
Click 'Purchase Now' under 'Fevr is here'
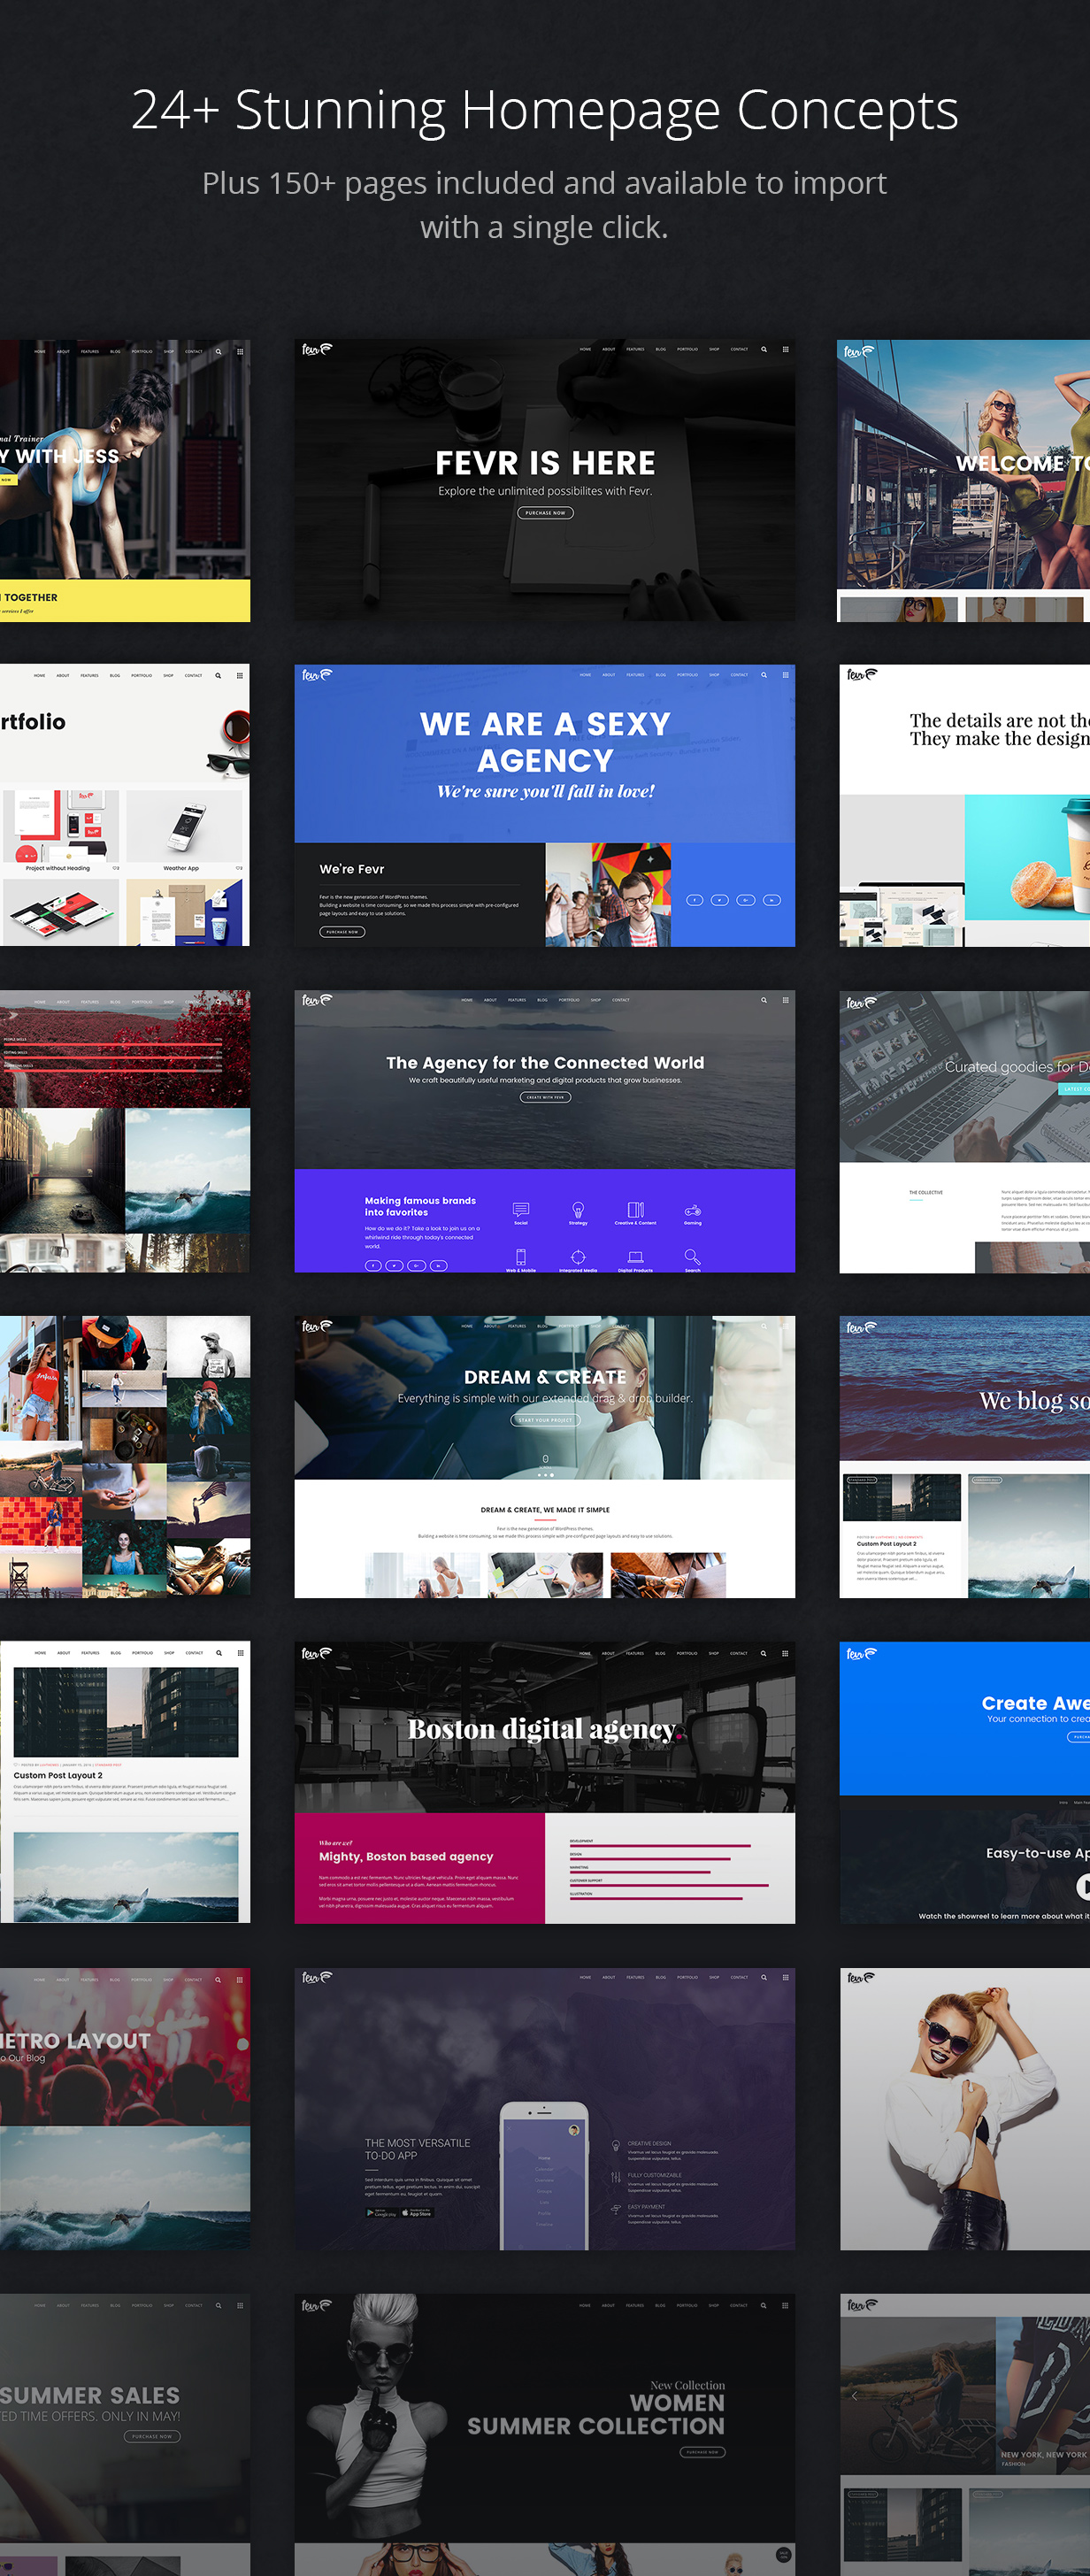(545, 513)
